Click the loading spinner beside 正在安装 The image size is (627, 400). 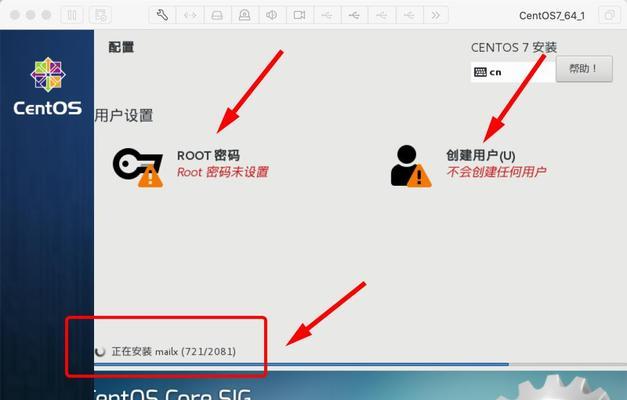[x=100, y=352]
